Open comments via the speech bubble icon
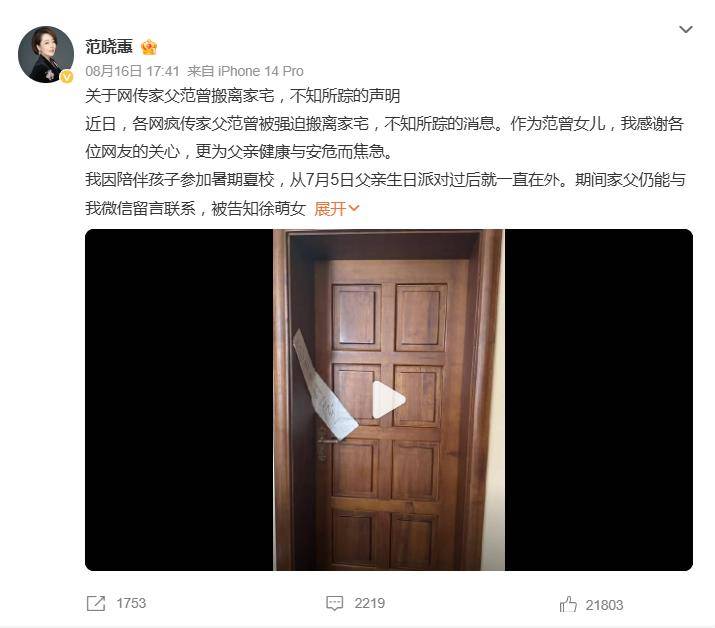This screenshot has height=628, width=715. click(334, 603)
